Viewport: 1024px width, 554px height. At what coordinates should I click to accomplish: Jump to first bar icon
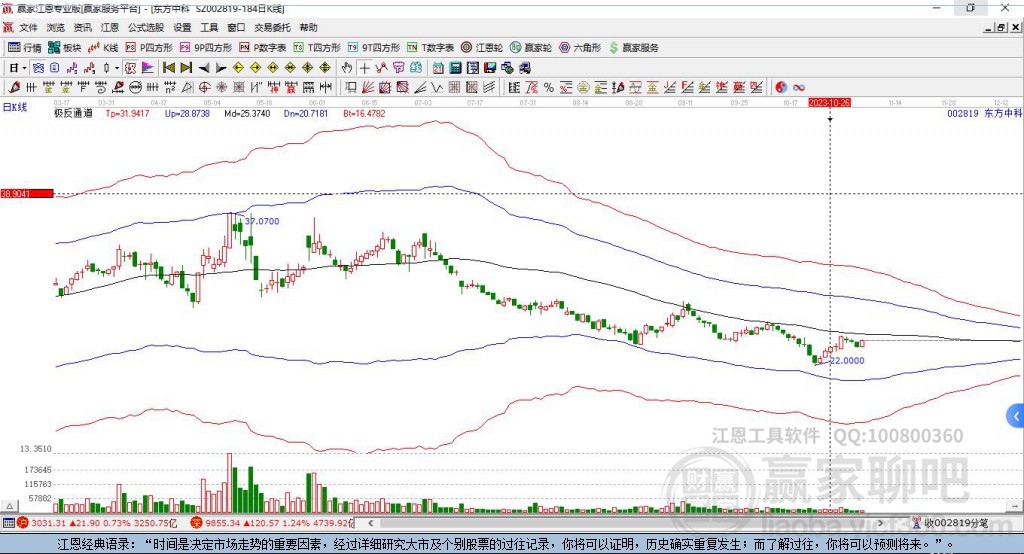pos(169,68)
